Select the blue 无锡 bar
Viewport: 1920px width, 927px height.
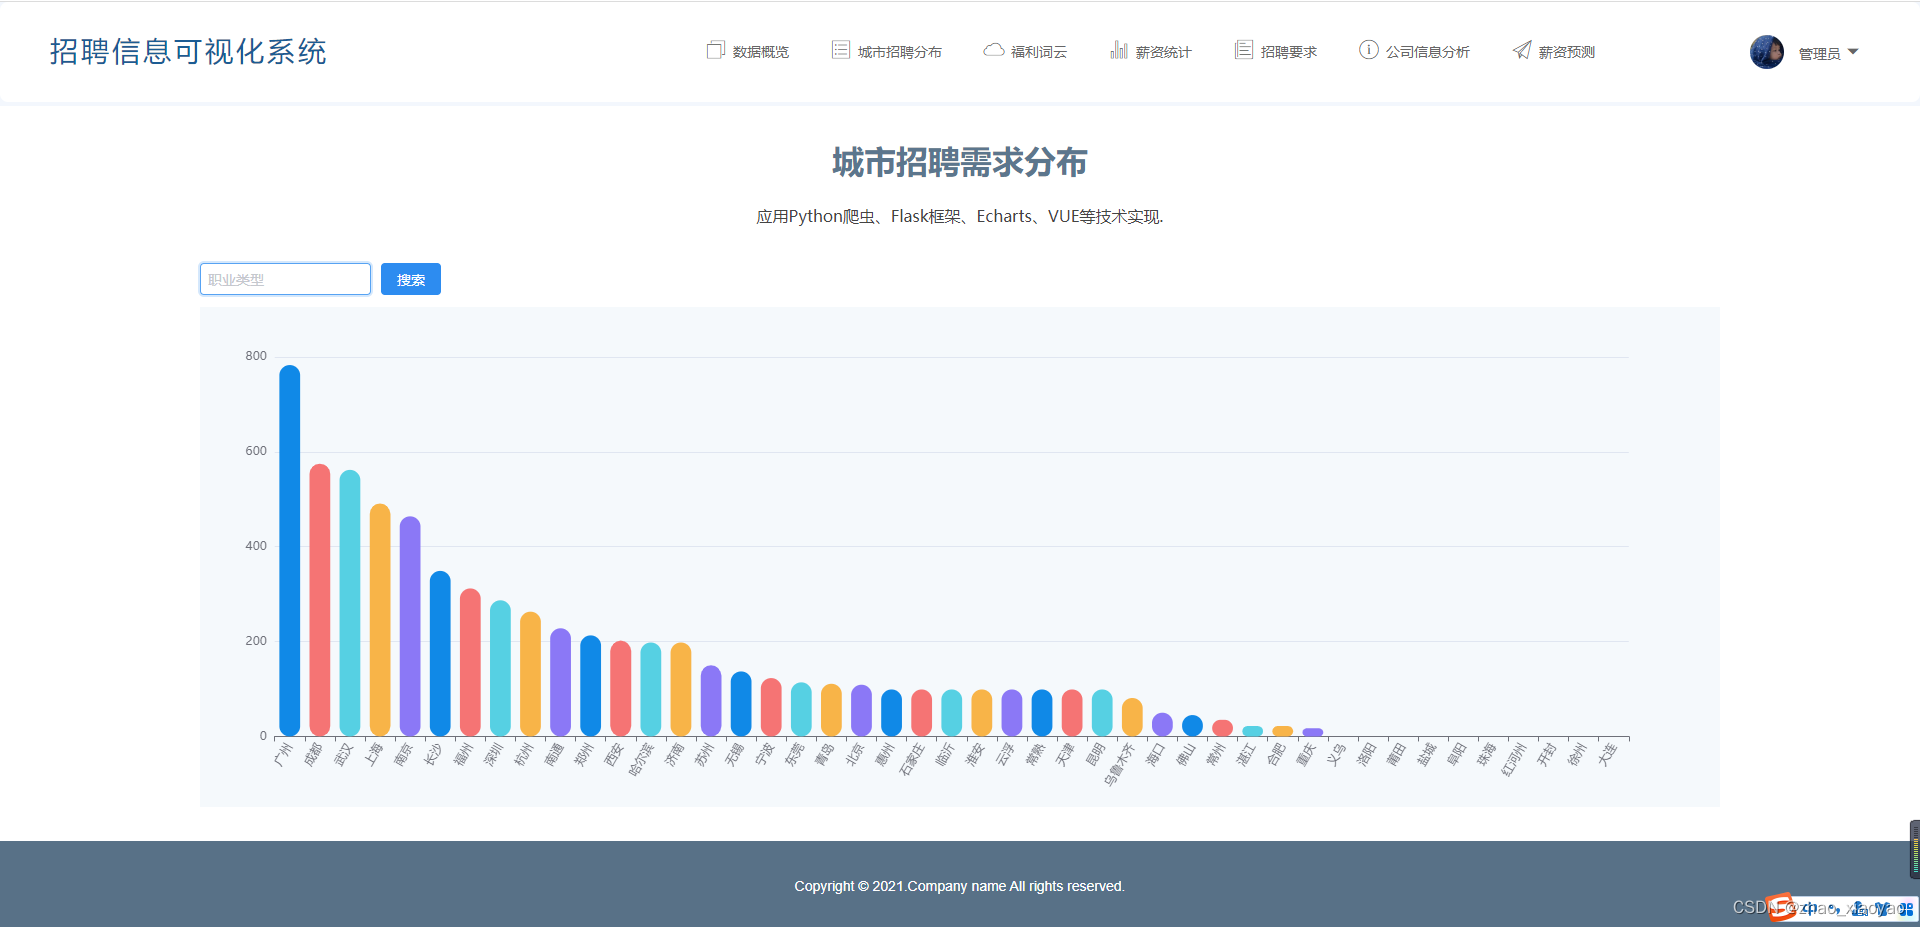click(741, 704)
